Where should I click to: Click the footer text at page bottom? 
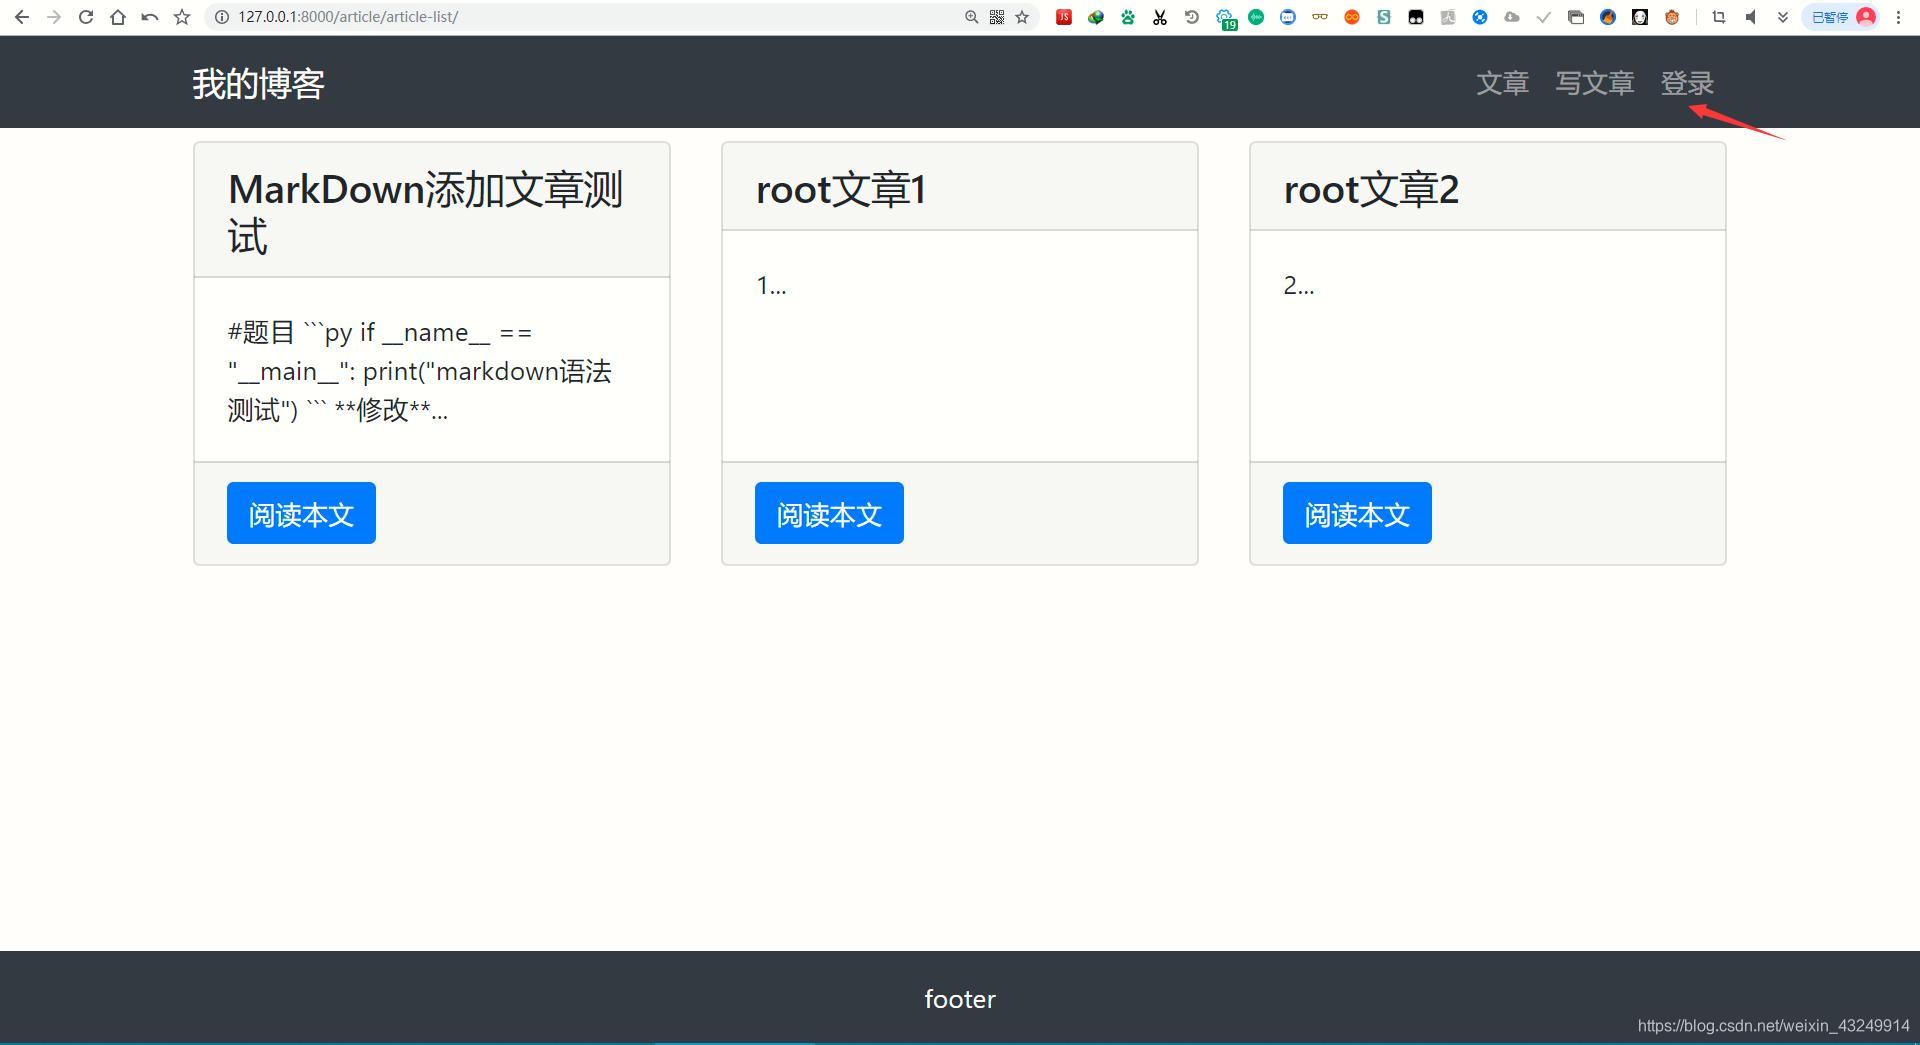point(960,999)
